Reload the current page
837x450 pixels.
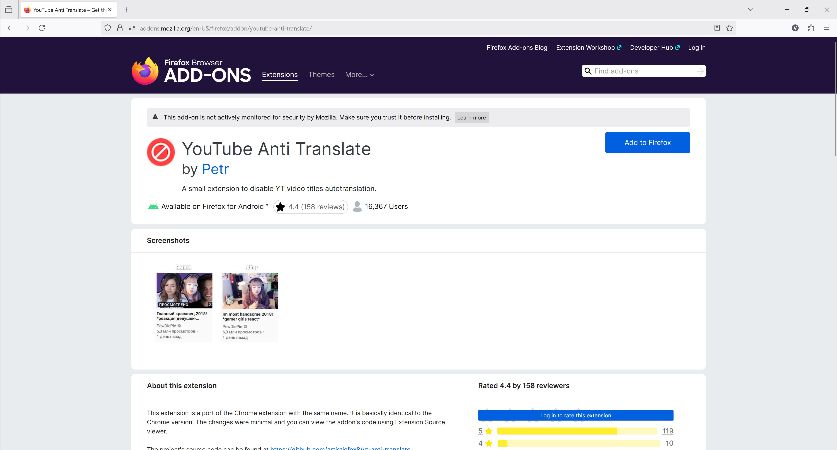coord(42,28)
